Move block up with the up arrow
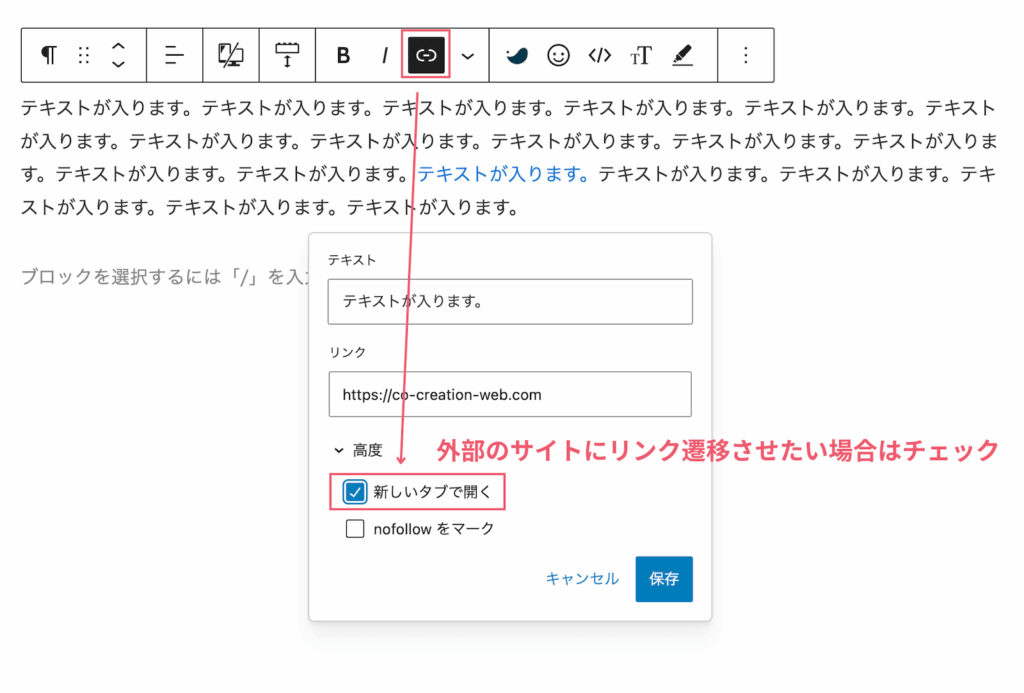 pos(118,47)
